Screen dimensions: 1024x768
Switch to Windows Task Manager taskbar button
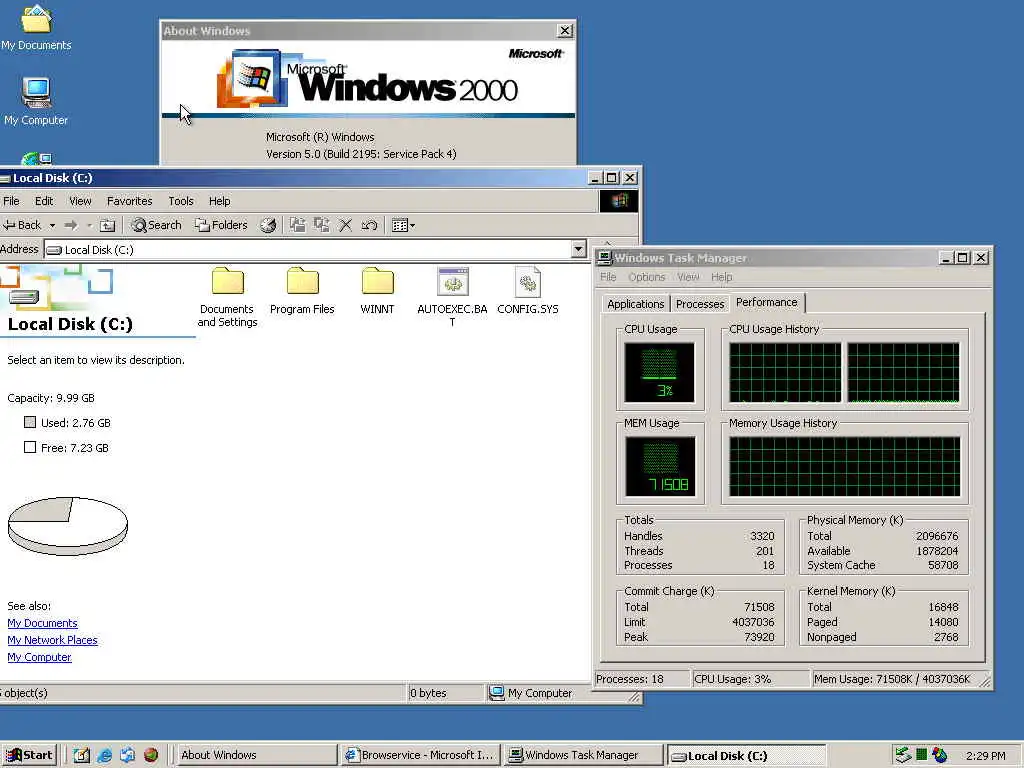[x=584, y=755]
